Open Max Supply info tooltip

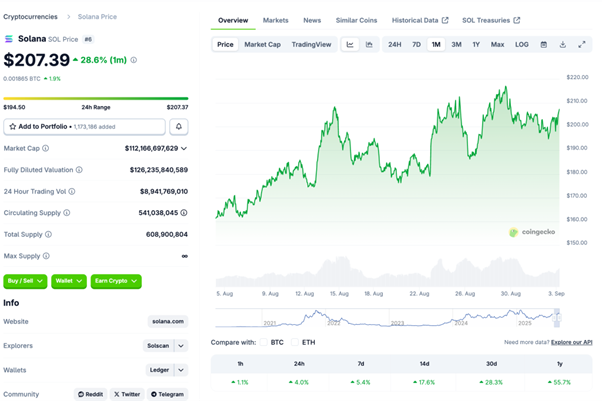pyautogui.click(x=46, y=256)
